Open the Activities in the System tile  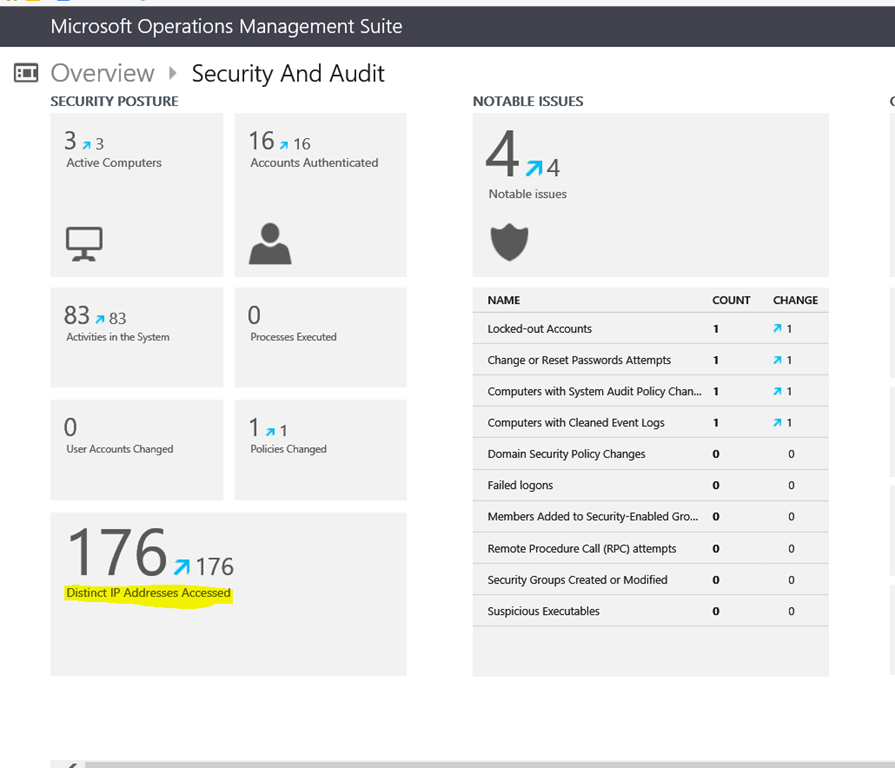[136, 337]
